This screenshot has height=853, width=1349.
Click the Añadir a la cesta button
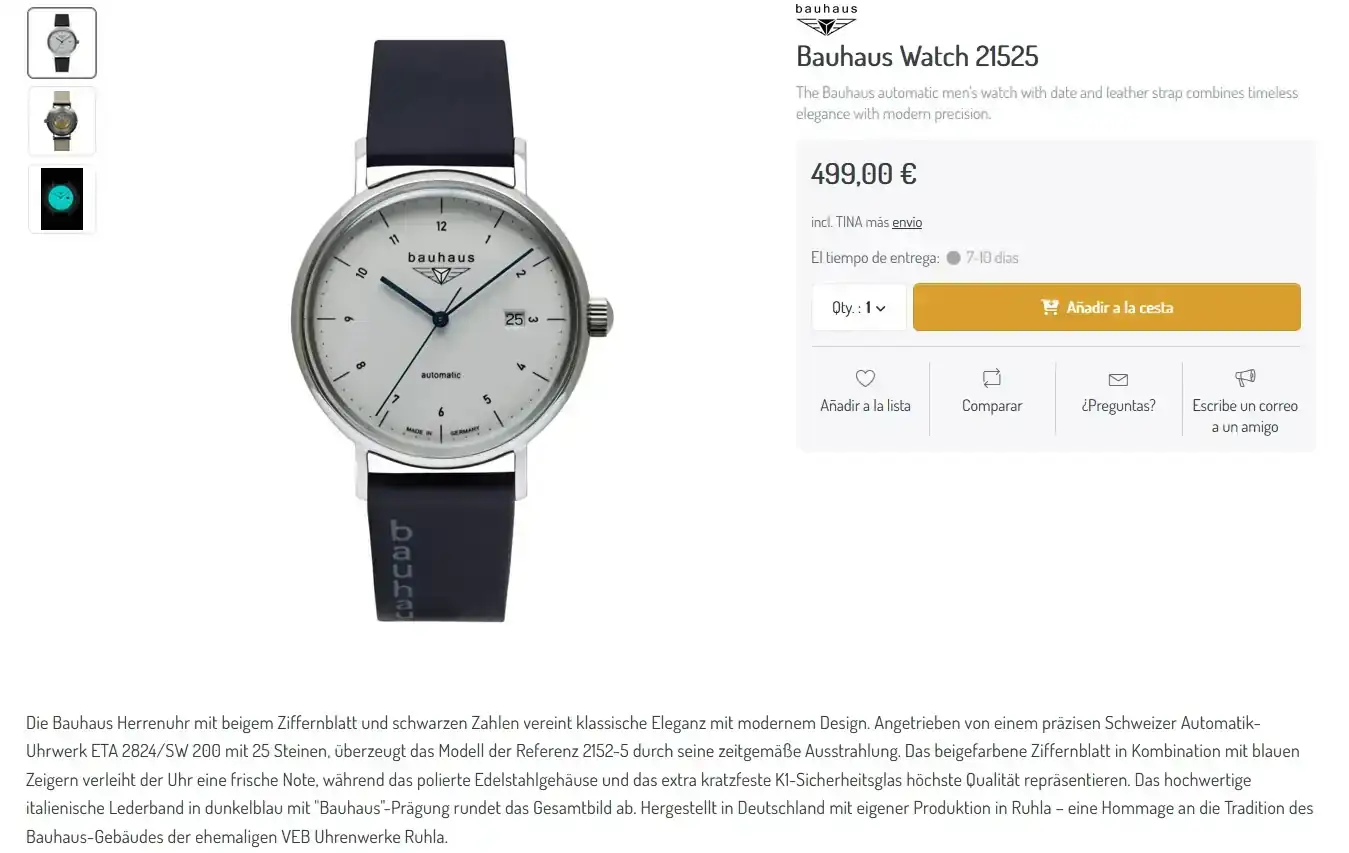pyautogui.click(x=1107, y=307)
